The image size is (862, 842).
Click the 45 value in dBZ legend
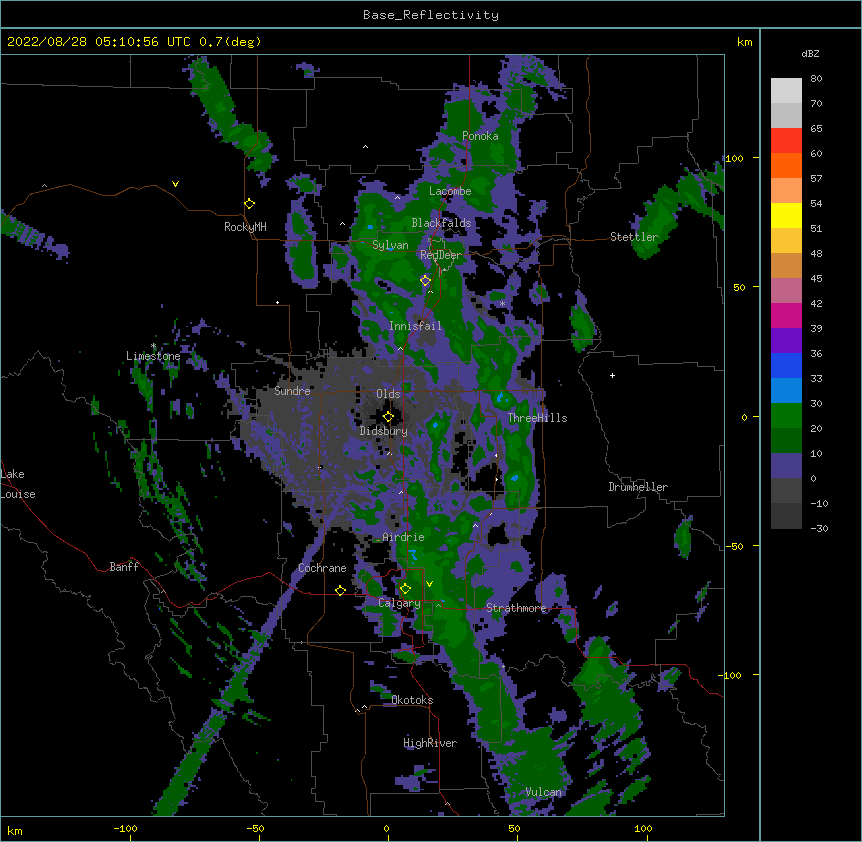[816, 279]
